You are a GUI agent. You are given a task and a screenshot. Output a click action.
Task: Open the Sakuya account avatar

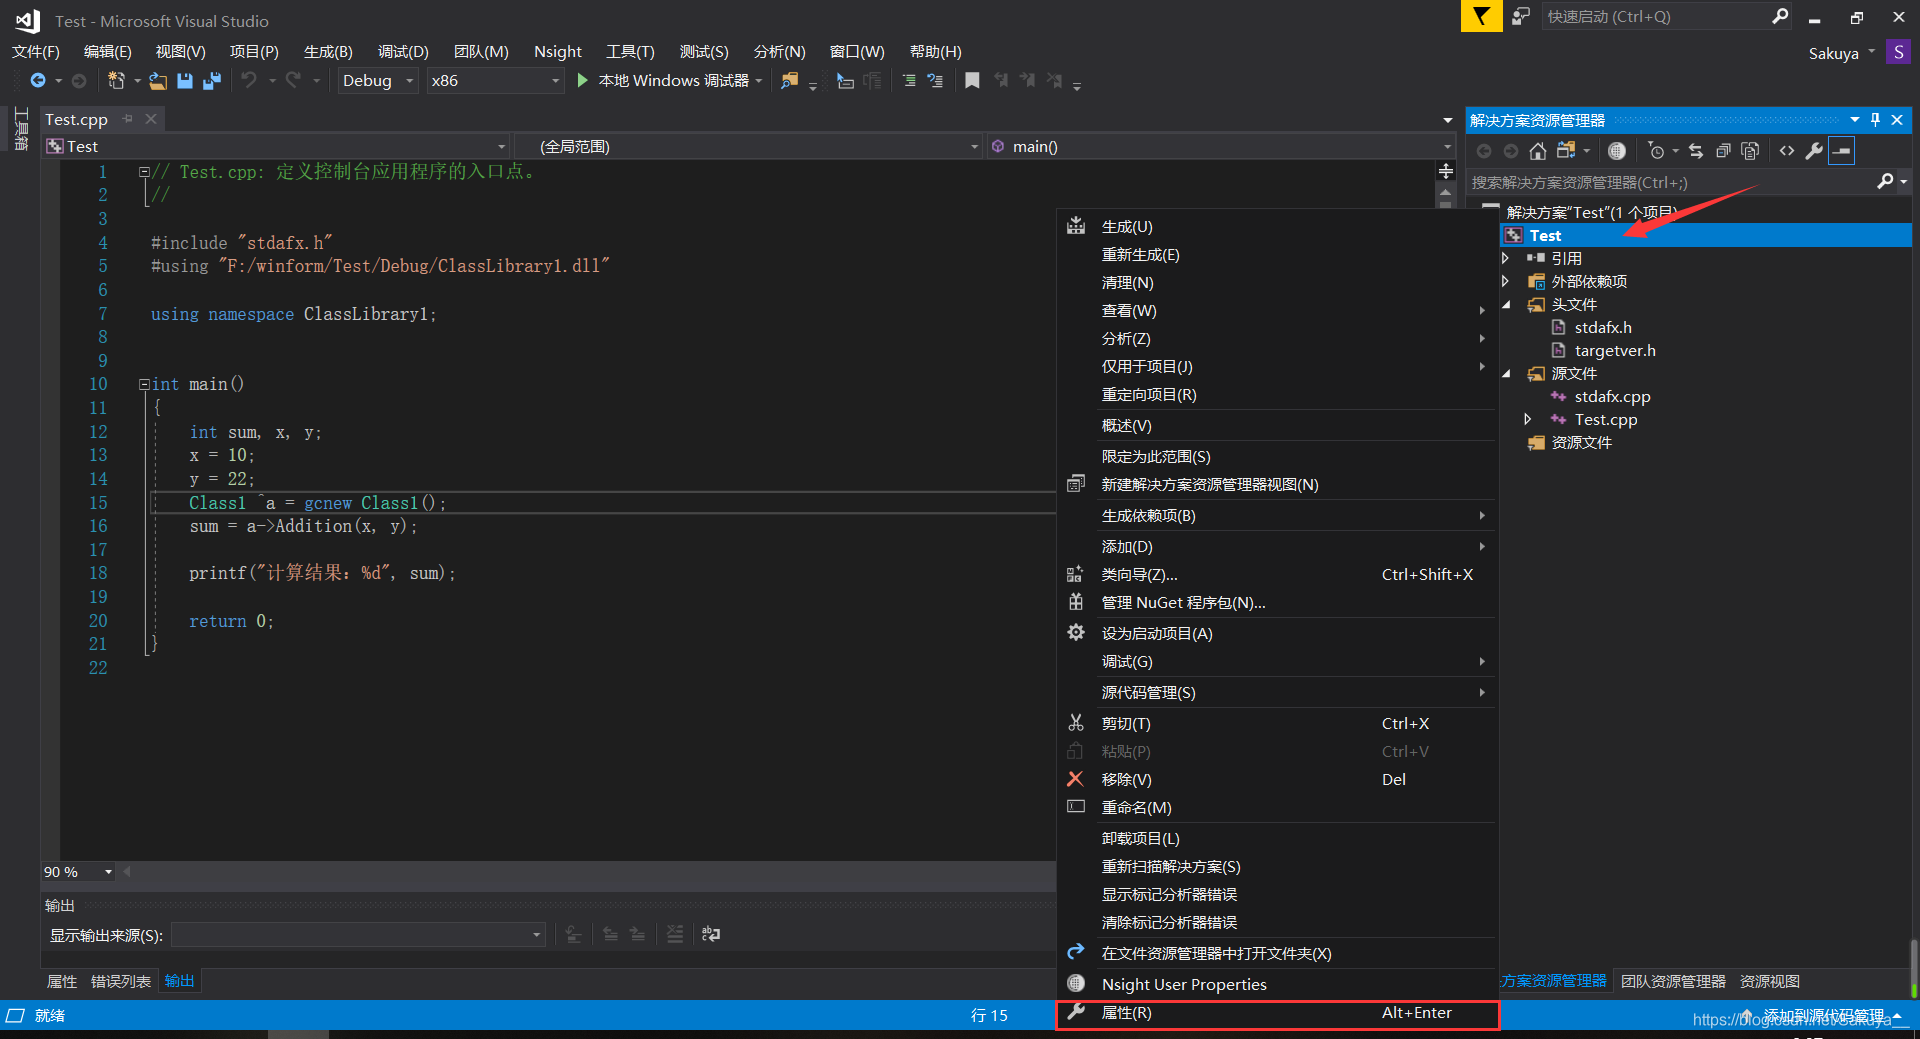tap(1898, 52)
